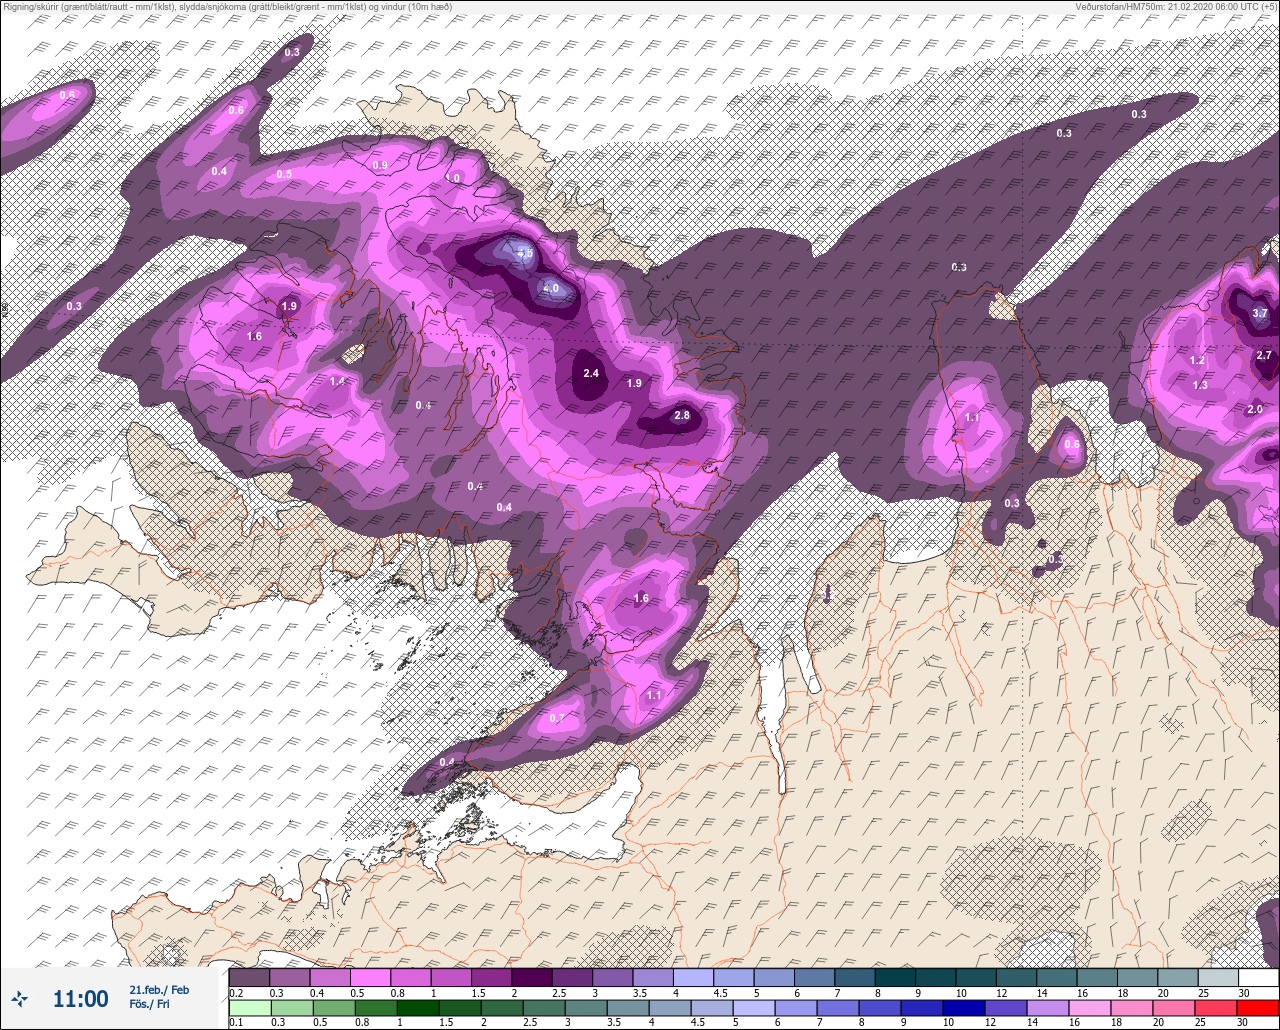Image resolution: width=1280 pixels, height=1030 pixels.
Task: Click the 2.4 precipitation value on map
Action: click(591, 373)
